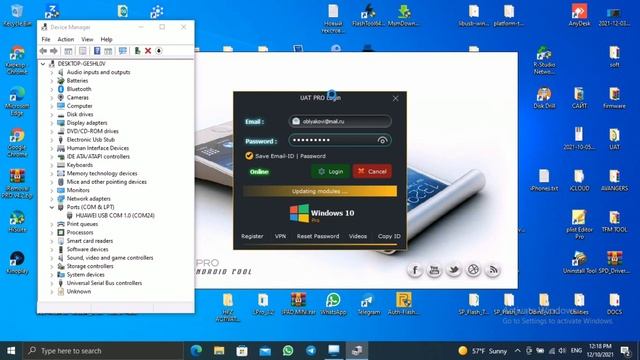The width and height of the screenshot is (640, 360).
Task: Click the Reset Password link
Action: (318, 236)
